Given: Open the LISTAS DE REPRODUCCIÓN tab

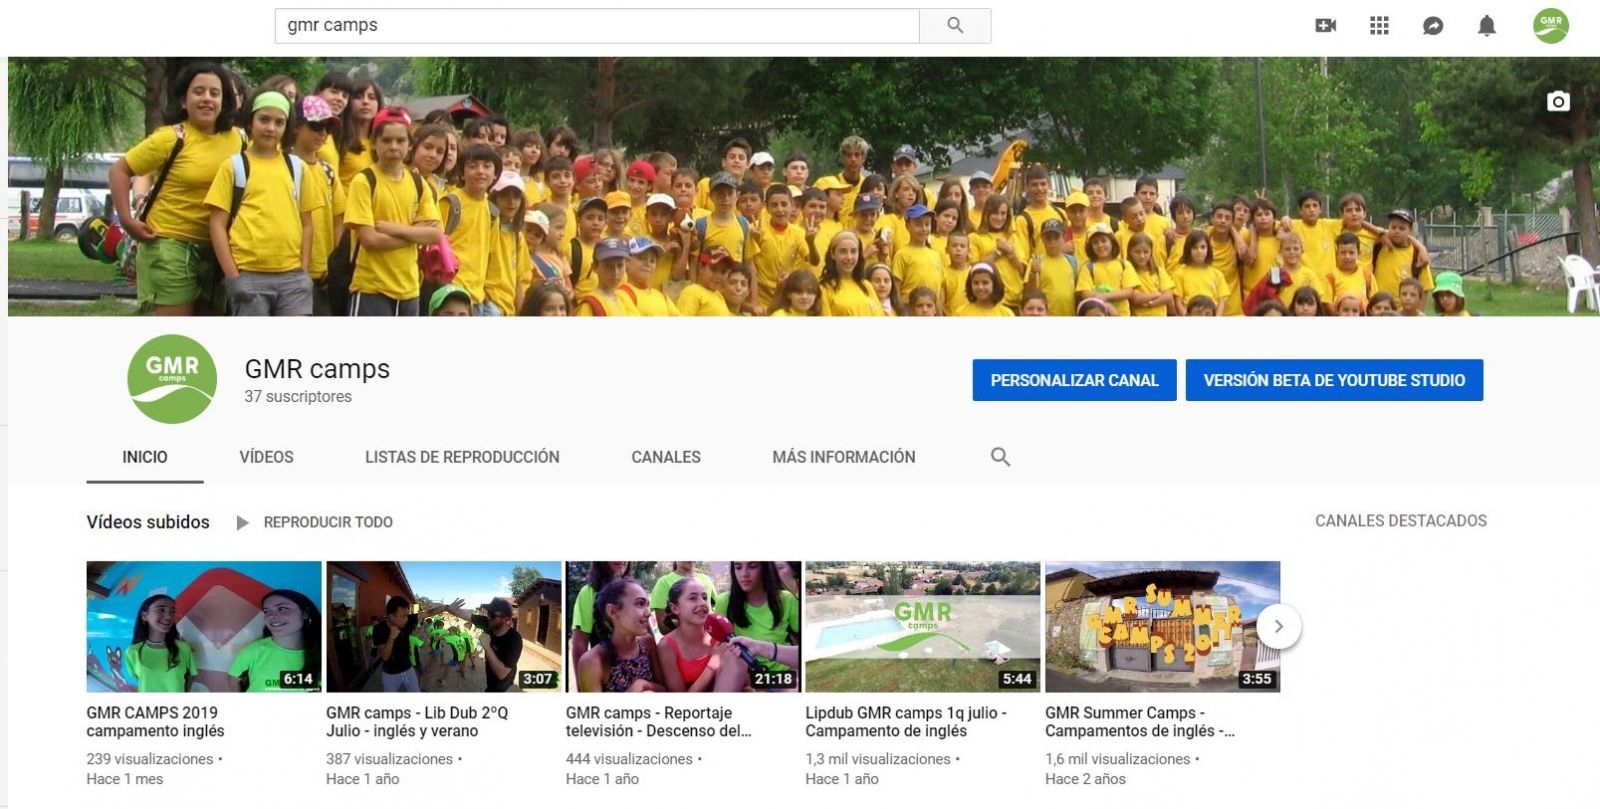Looking at the screenshot, I should click(x=462, y=457).
